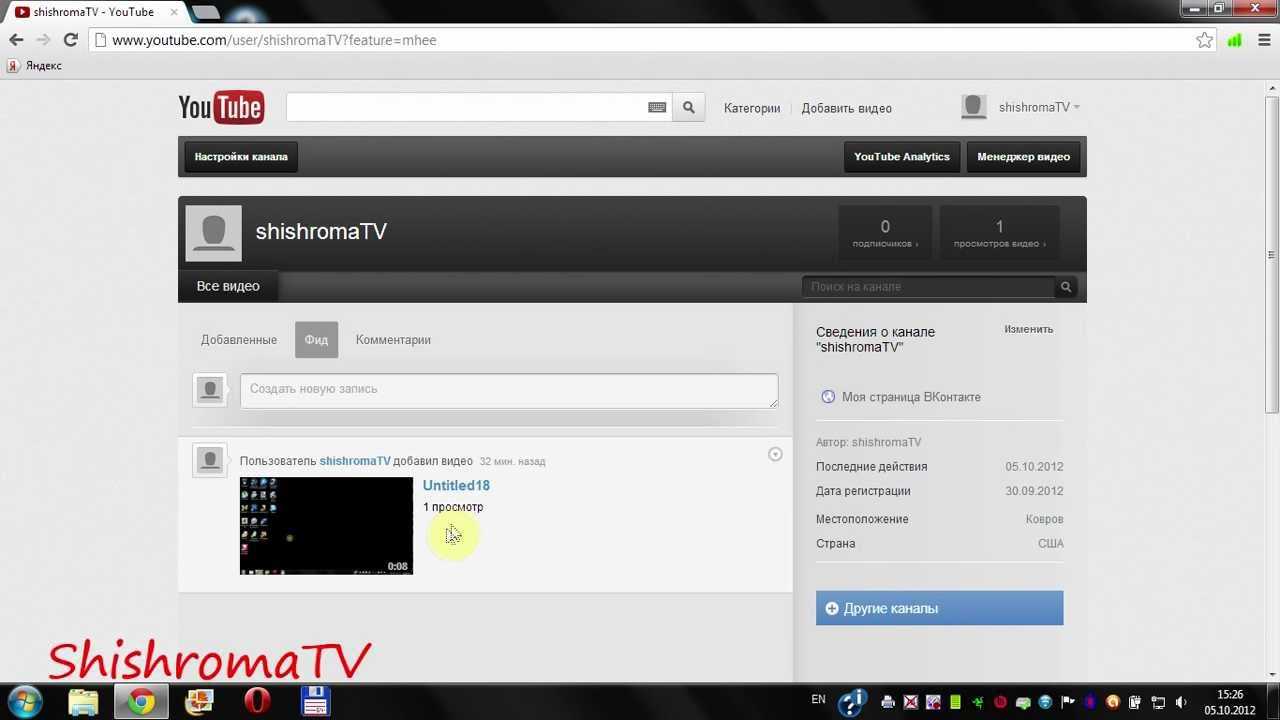Viewport: 1280px width, 720px height.
Task: Click the Untitled18 video thumbnail
Action: [x=326, y=526]
